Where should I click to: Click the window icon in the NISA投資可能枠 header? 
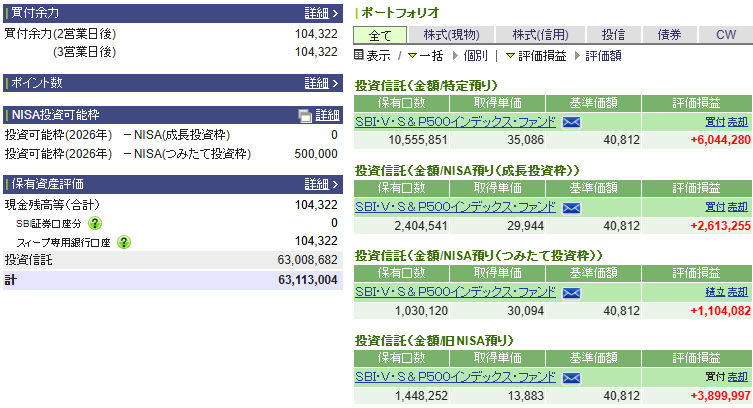pyautogui.click(x=304, y=116)
